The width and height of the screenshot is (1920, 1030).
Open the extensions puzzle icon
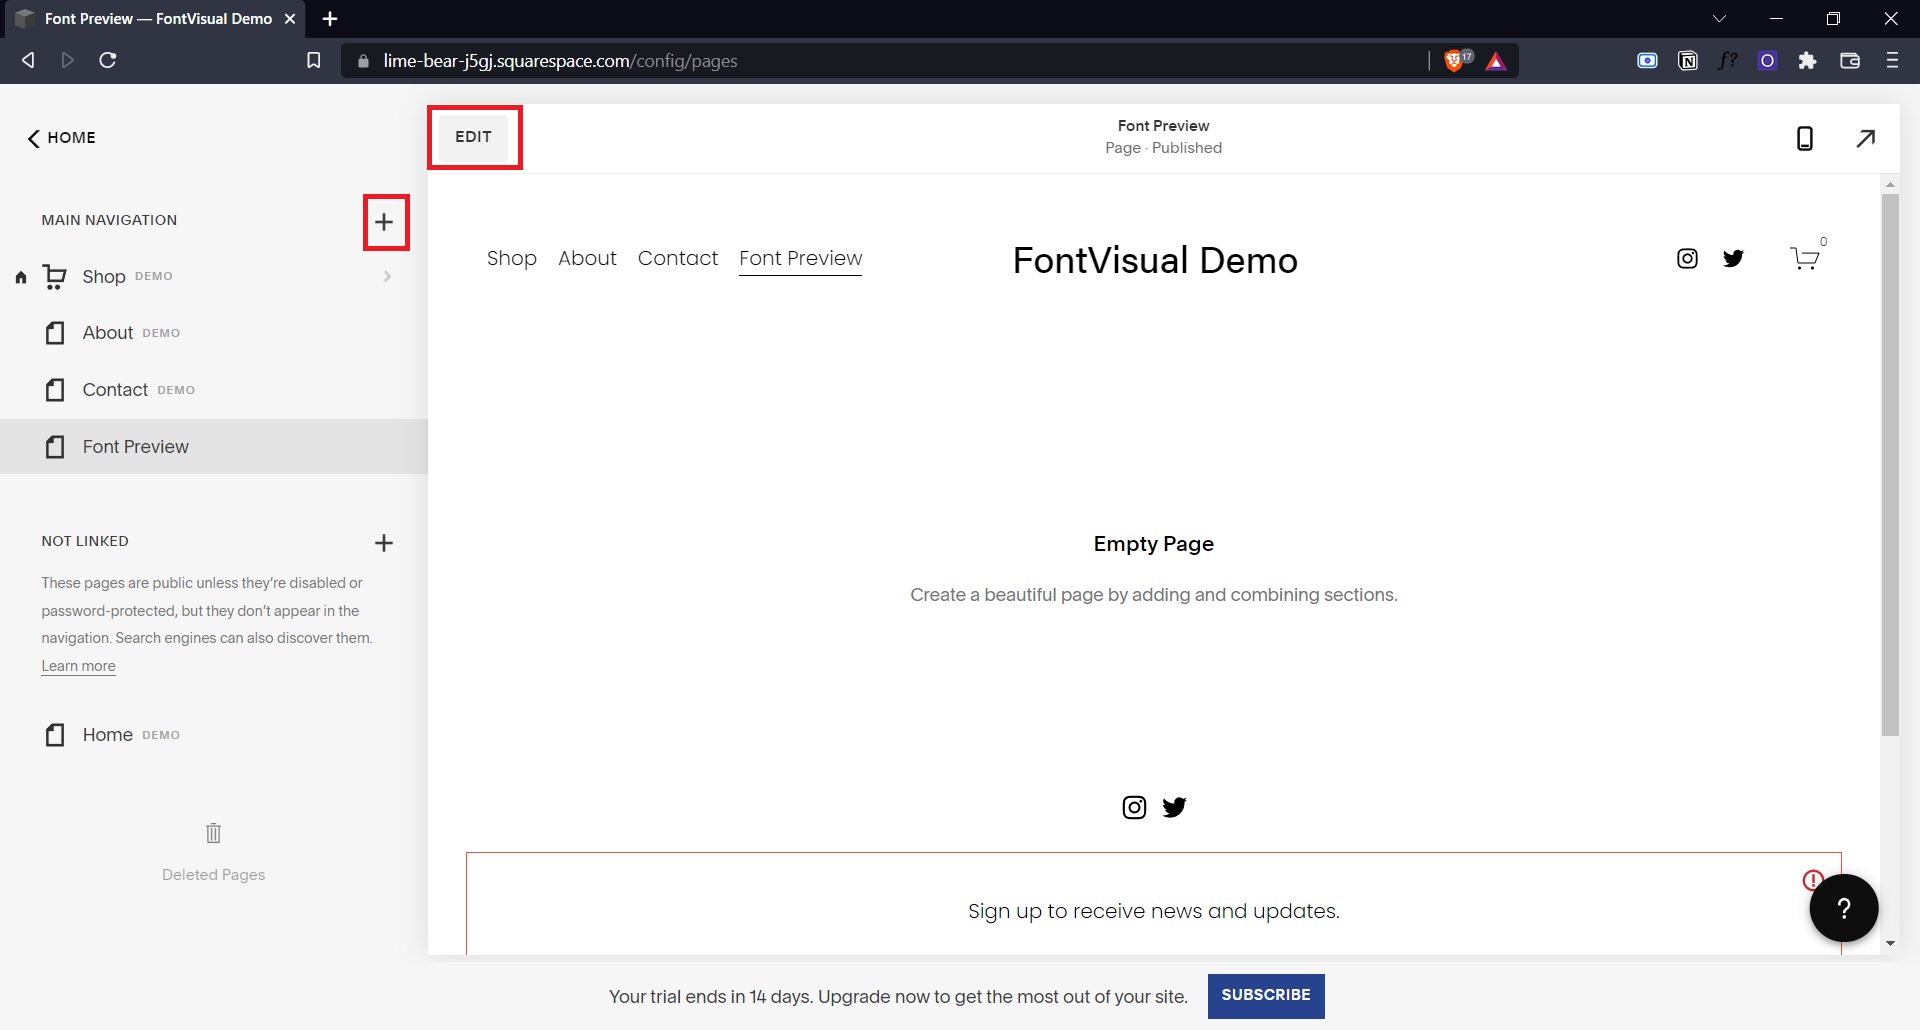pyautogui.click(x=1807, y=61)
